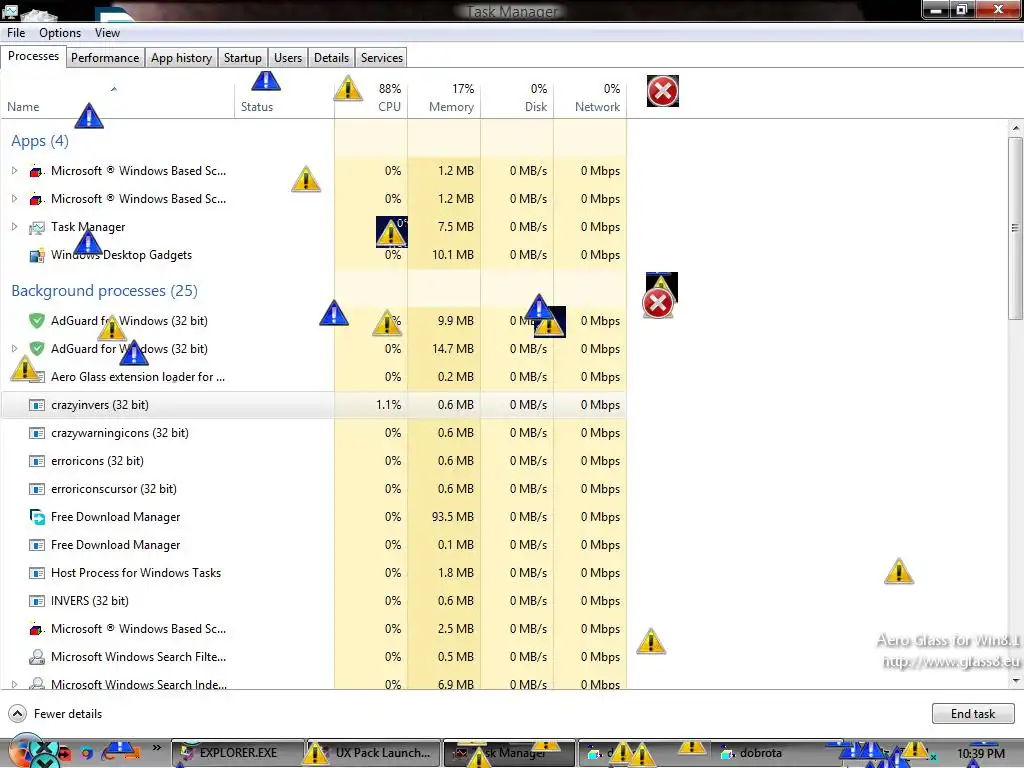Collapse view with Fewer details chevron
The height and width of the screenshot is (768, 1024).
coord(18,713)
